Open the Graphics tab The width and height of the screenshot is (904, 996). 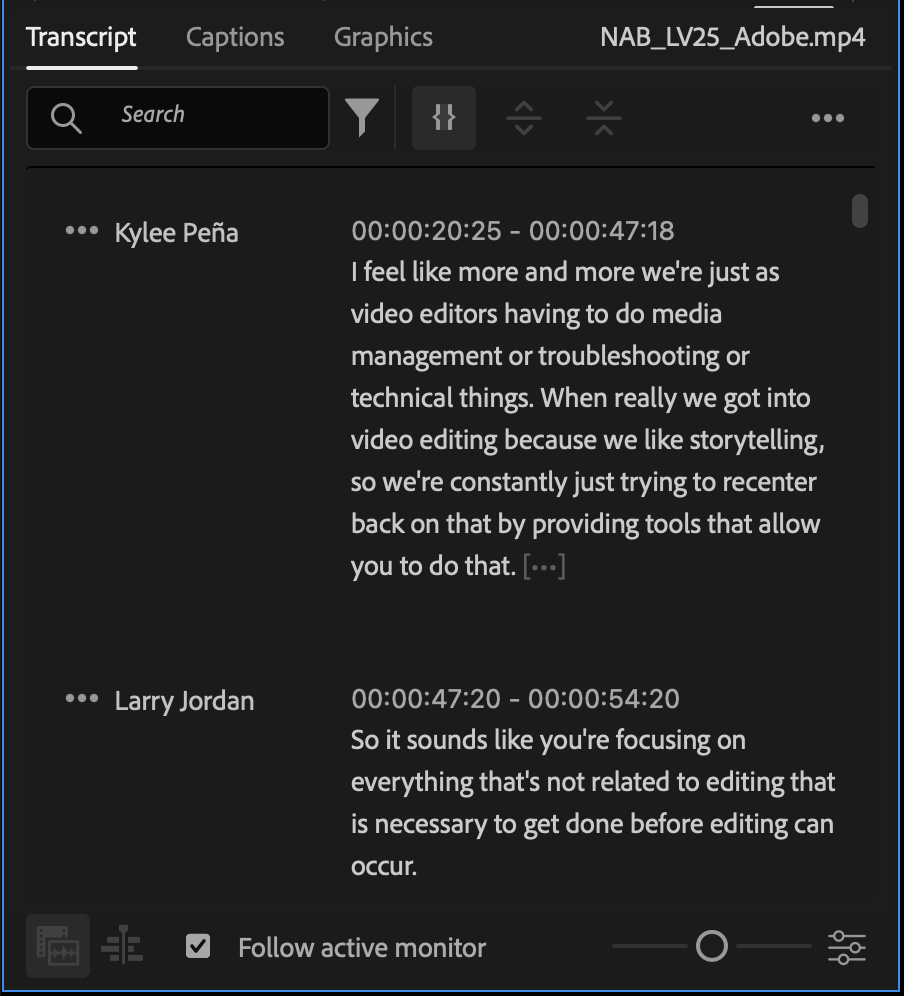(383, 37)
